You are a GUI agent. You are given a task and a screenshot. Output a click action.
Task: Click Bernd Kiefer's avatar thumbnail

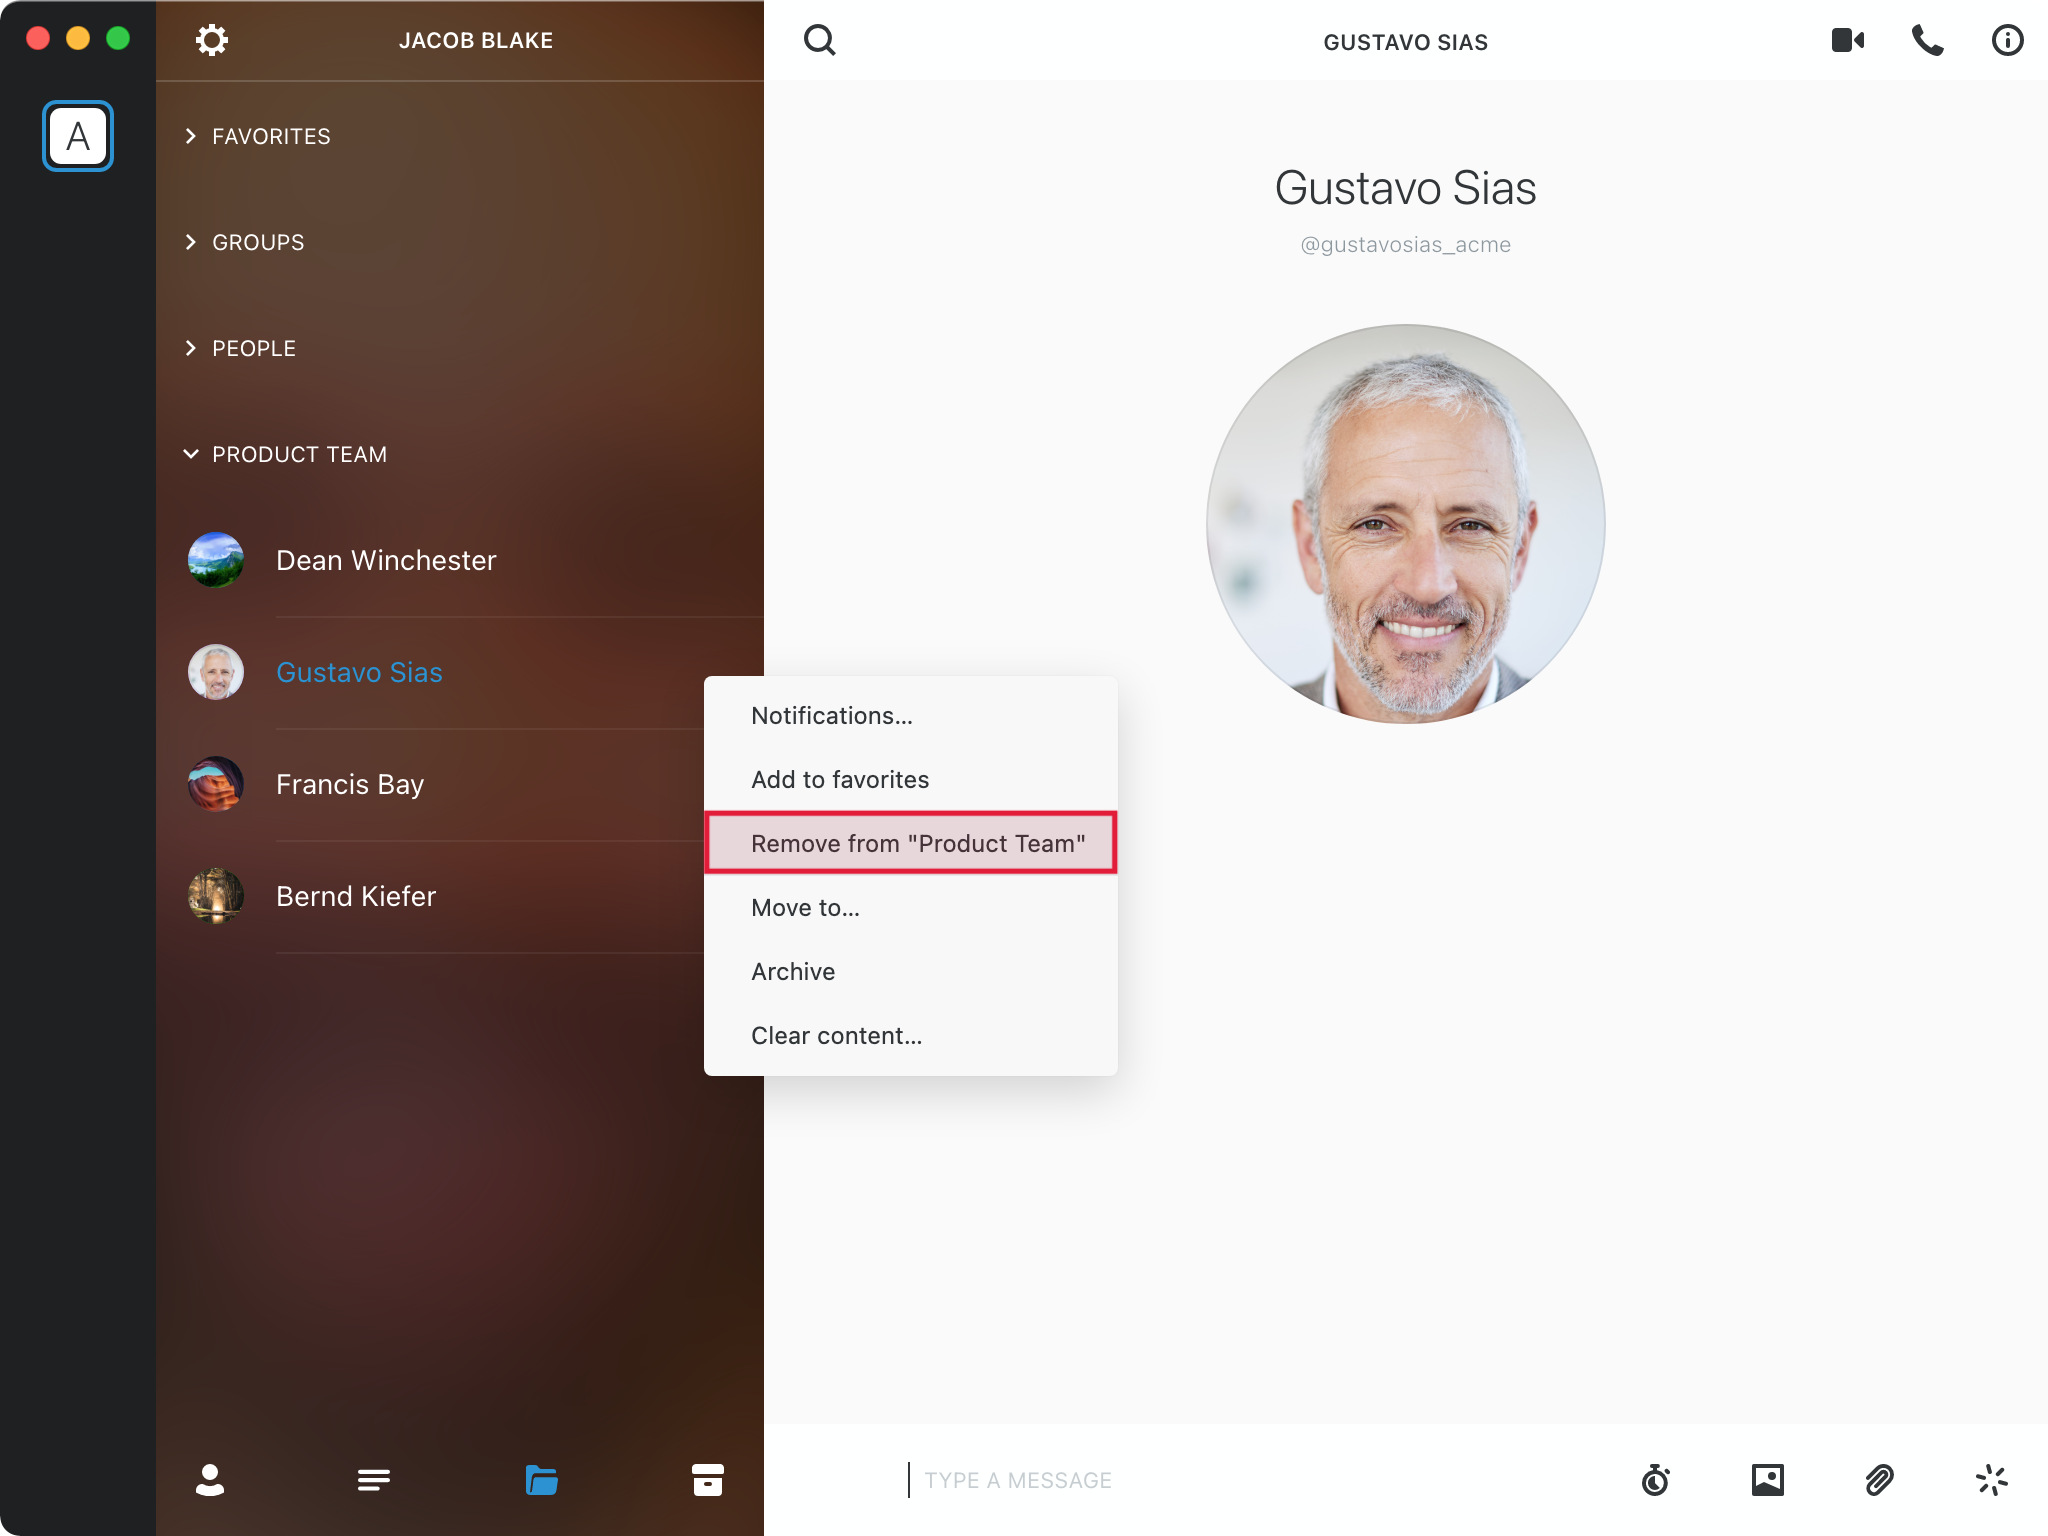point(216,896)
